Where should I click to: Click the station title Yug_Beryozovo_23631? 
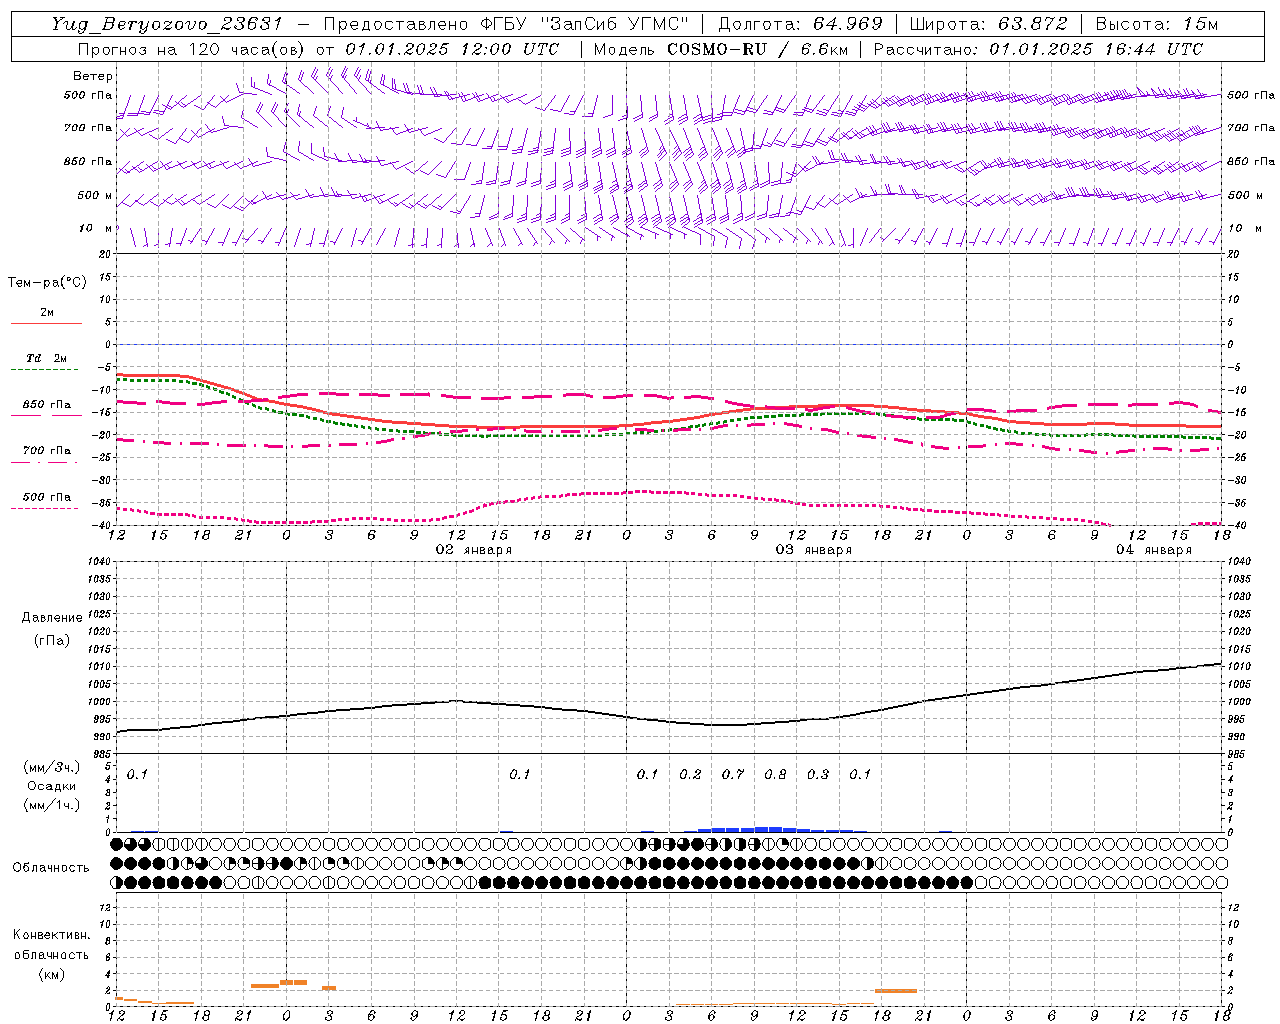tap(168, 24)
